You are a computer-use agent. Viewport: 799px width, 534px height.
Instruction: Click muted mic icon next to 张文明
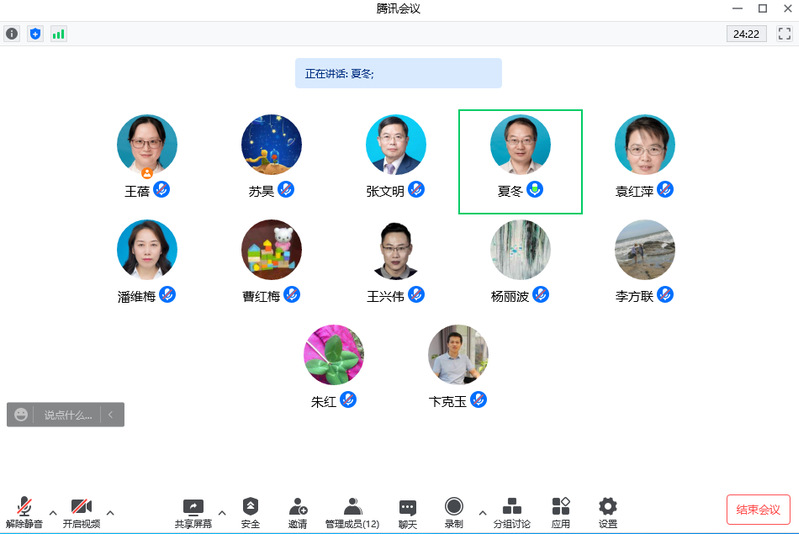click(x=416, y=190)
